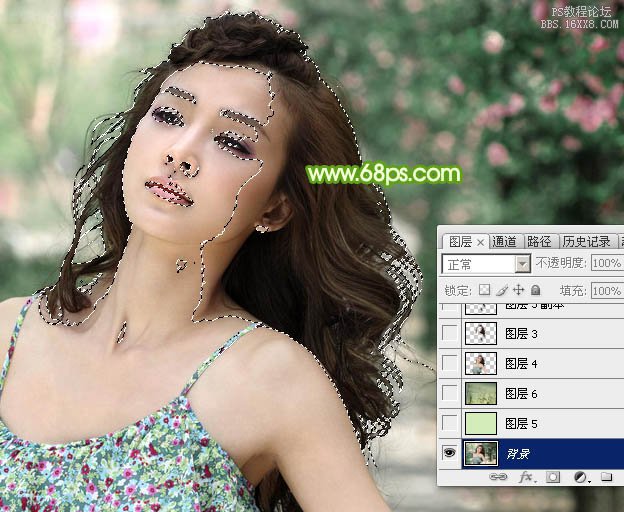Image resolution: width=624 pixels, height=512 pixels.
Task: Open the 正常 blend mode dropdown
Action: 486,264
